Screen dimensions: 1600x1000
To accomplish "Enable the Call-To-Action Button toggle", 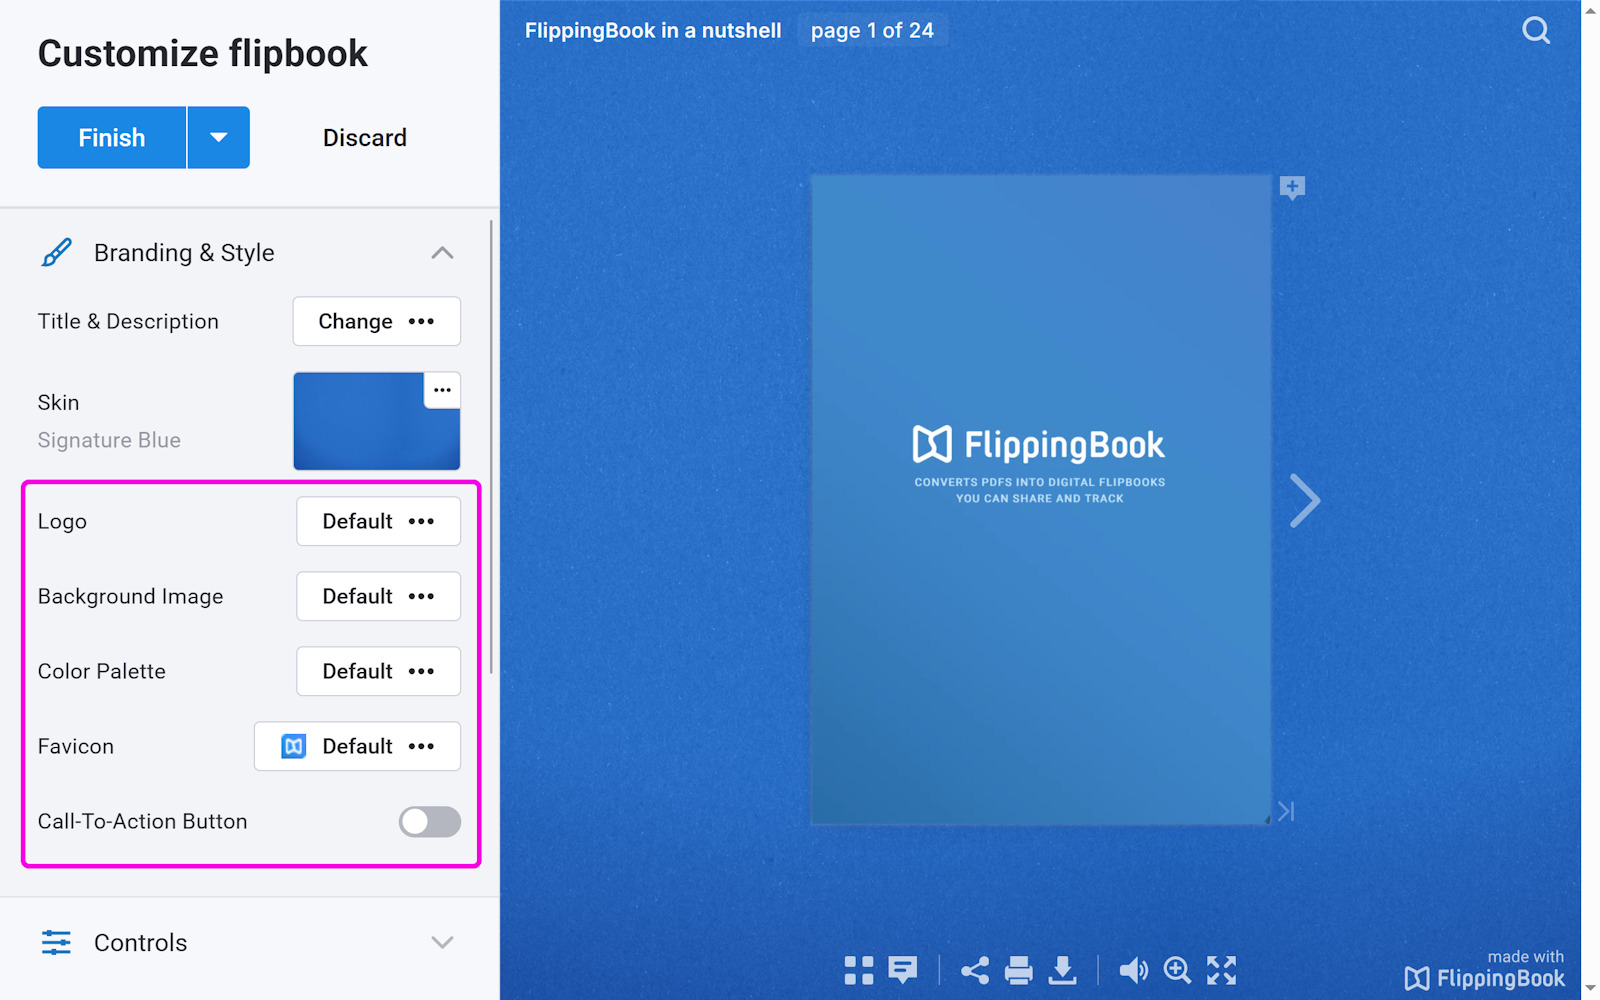I will coord(430,822).
